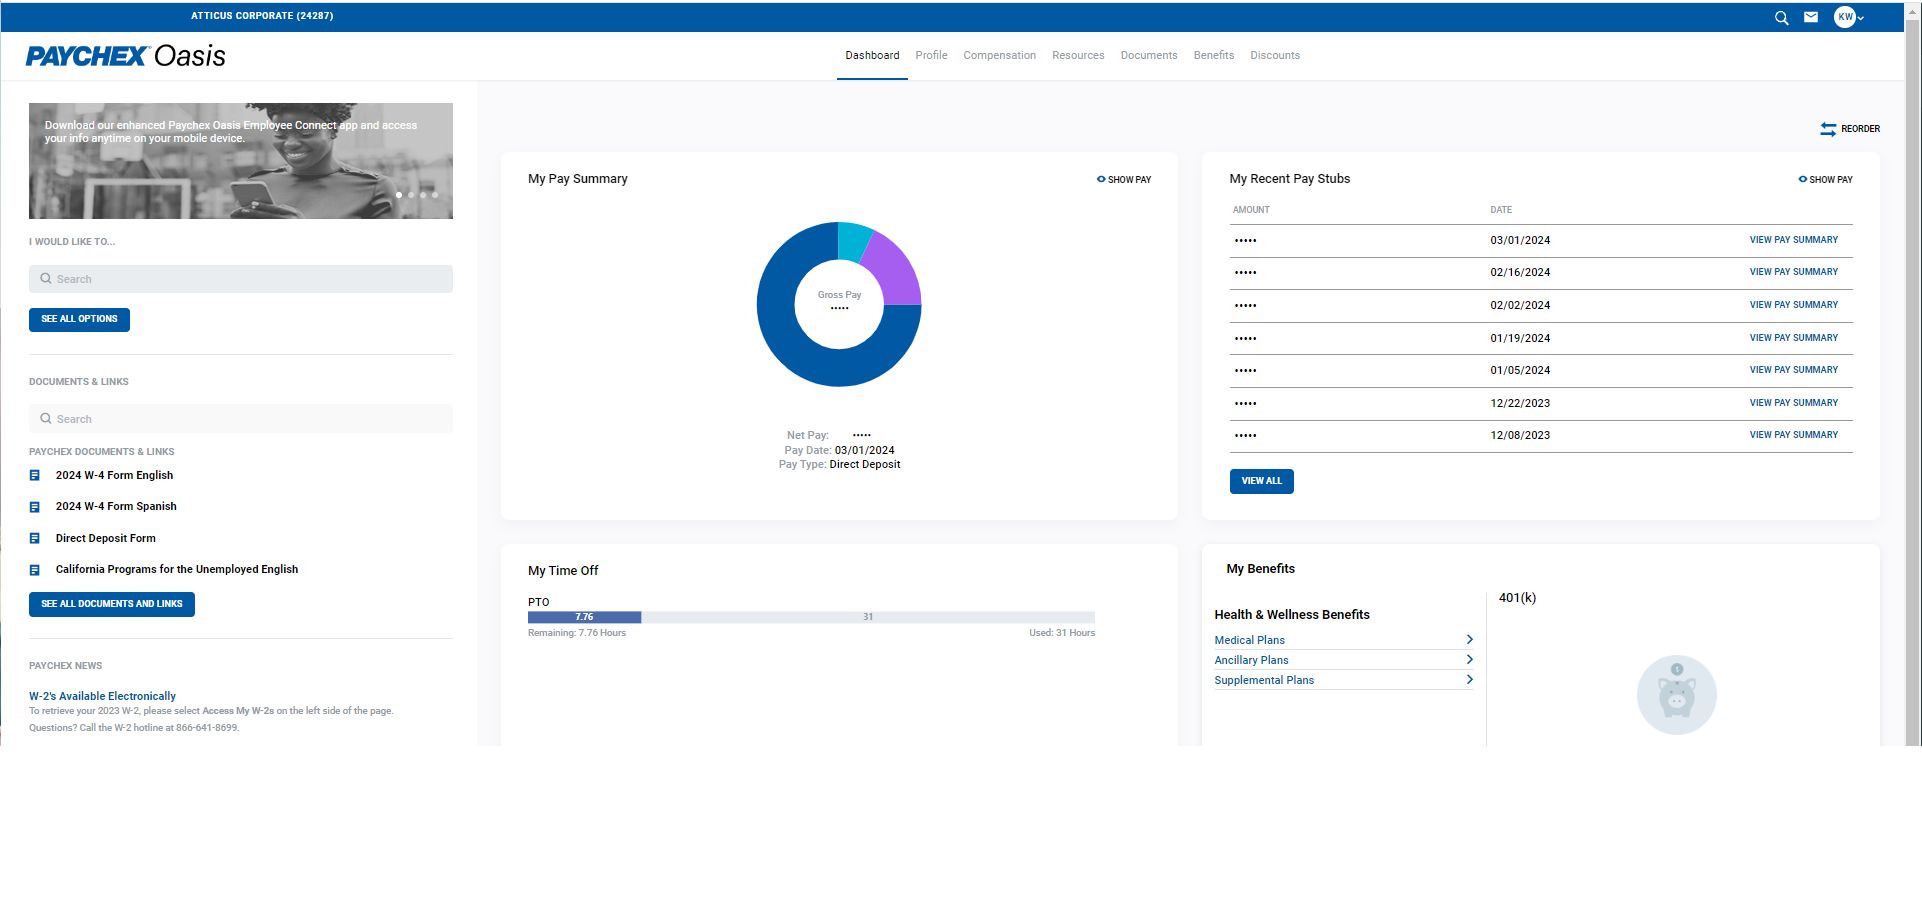
Task: Click the See All Options button
Action: [79, 320]
